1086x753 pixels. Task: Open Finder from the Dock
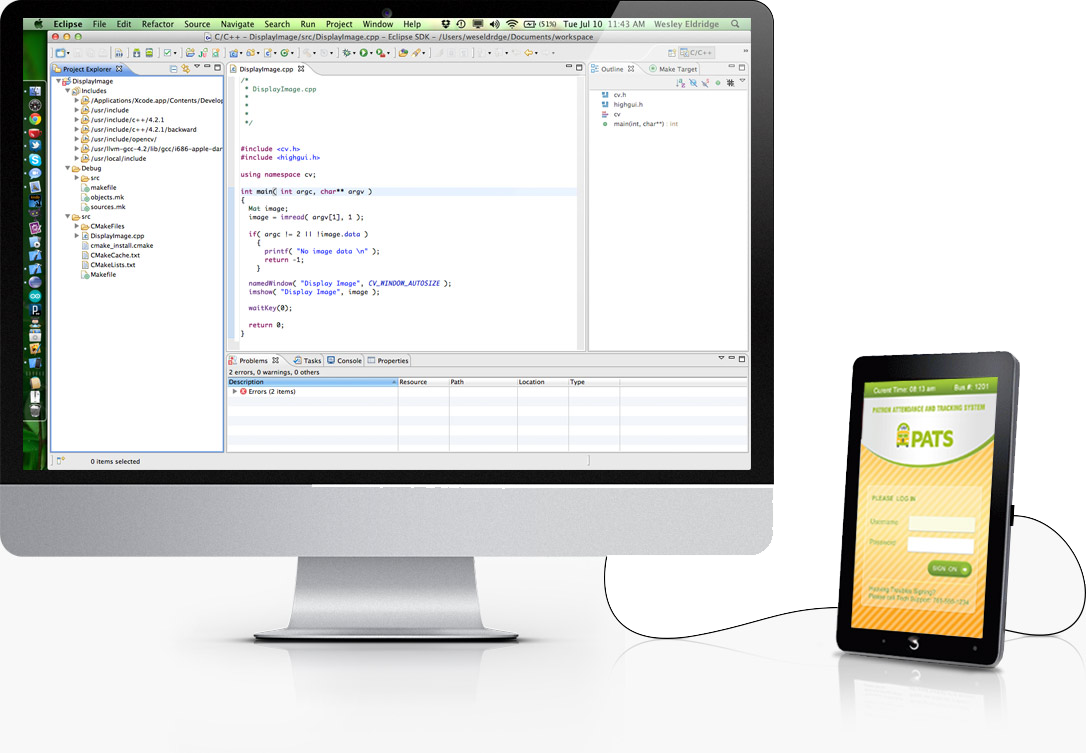click(x=35, y=91)
